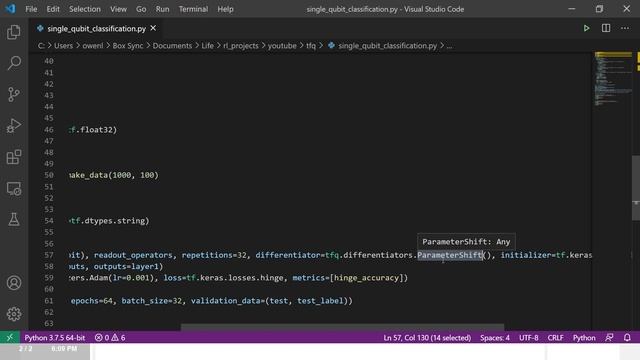The image size is (640, 360).
Task: Open the Edit menu
Action: pyautogui.click(x=53, y=9)
